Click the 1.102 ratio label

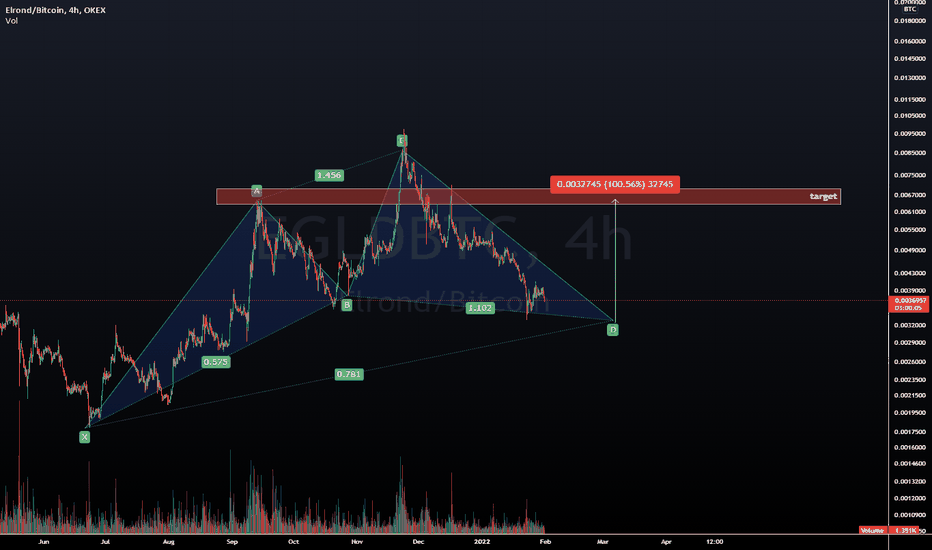pos(480,308)
